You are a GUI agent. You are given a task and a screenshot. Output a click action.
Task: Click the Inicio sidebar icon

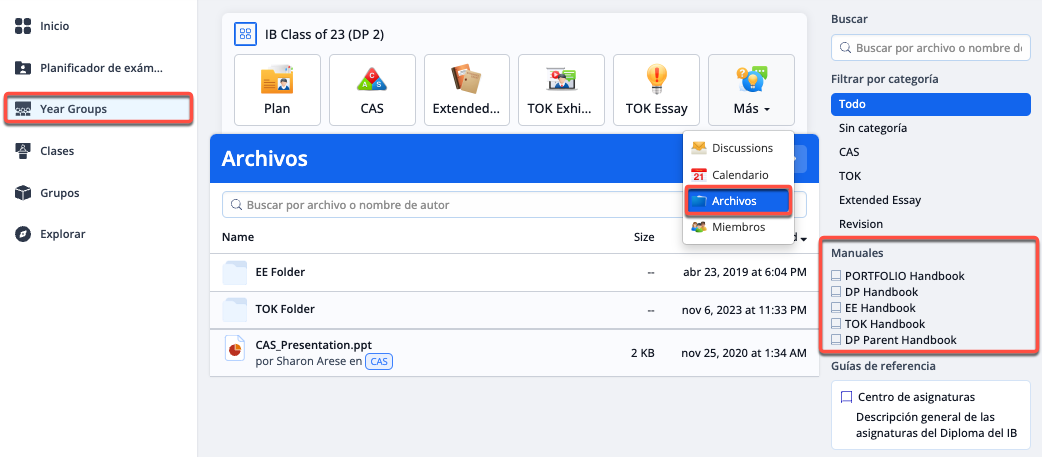pyautogui.click(x=24, y=26)
